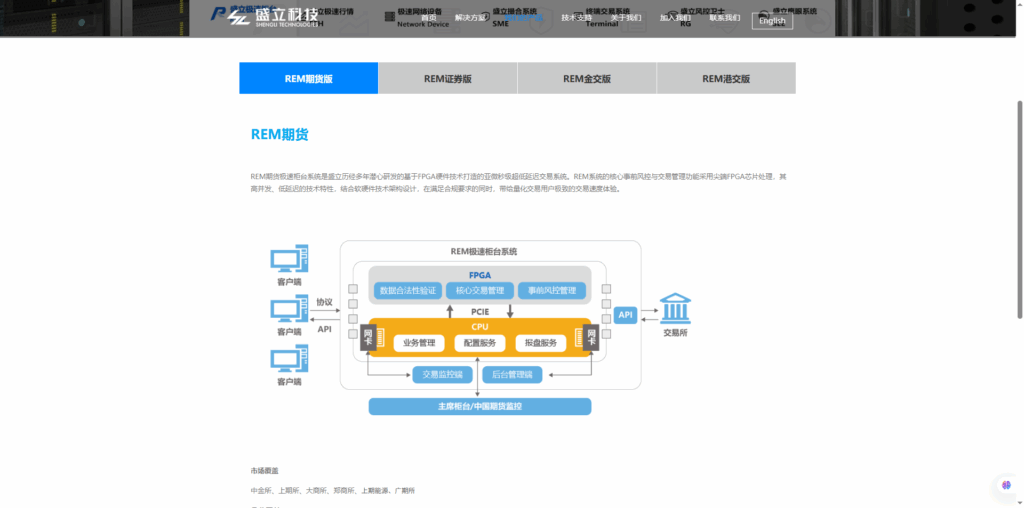Open the floating assistant icon at page corner
The image size is (1024, 508).
click(x=1006, y=484)
